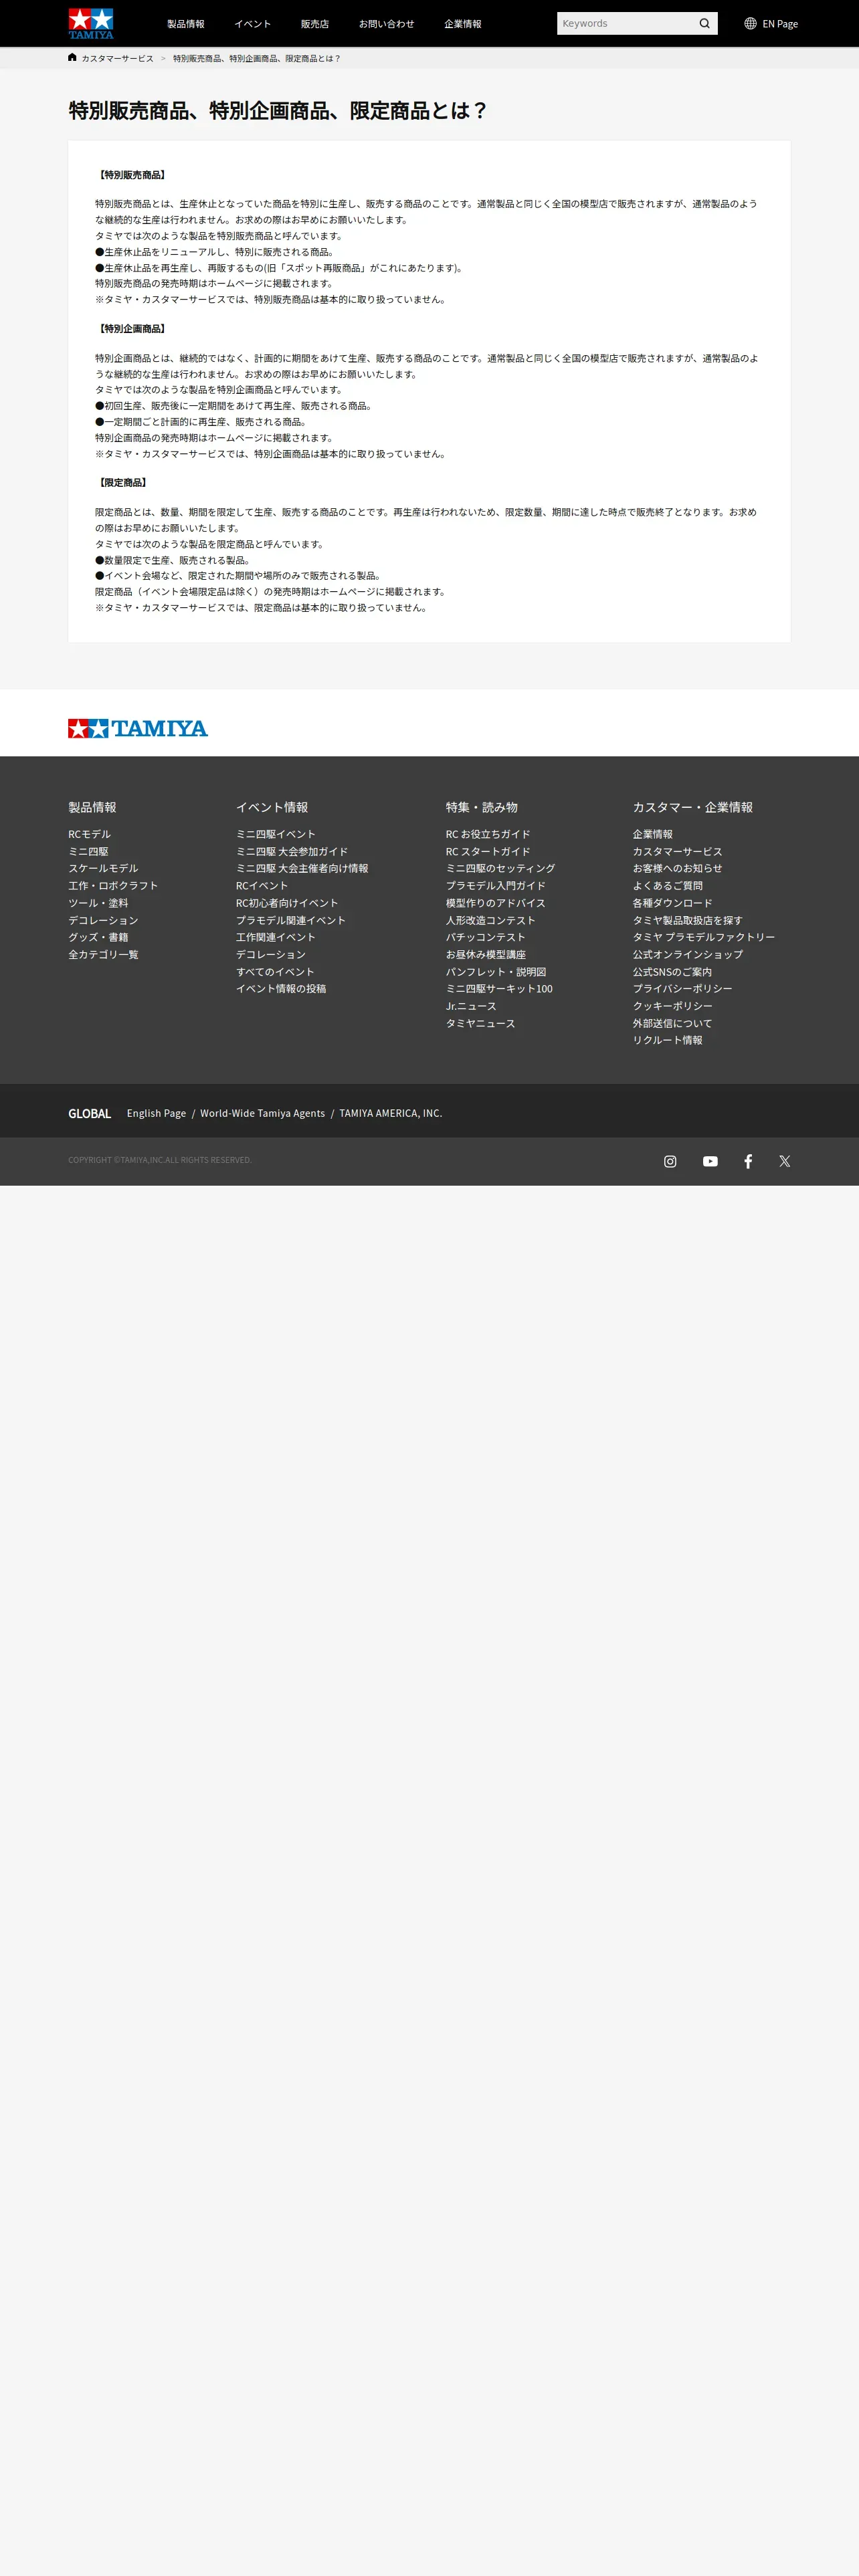The image size is (859, 2576).
Task: Switch to the EN Page
Action: (x=780, y=24)
